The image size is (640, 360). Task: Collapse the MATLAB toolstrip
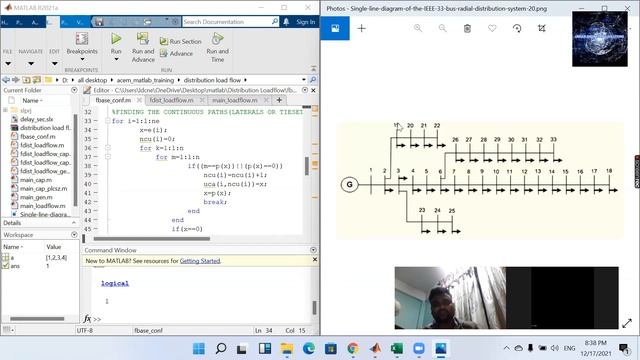coord(313,69)
